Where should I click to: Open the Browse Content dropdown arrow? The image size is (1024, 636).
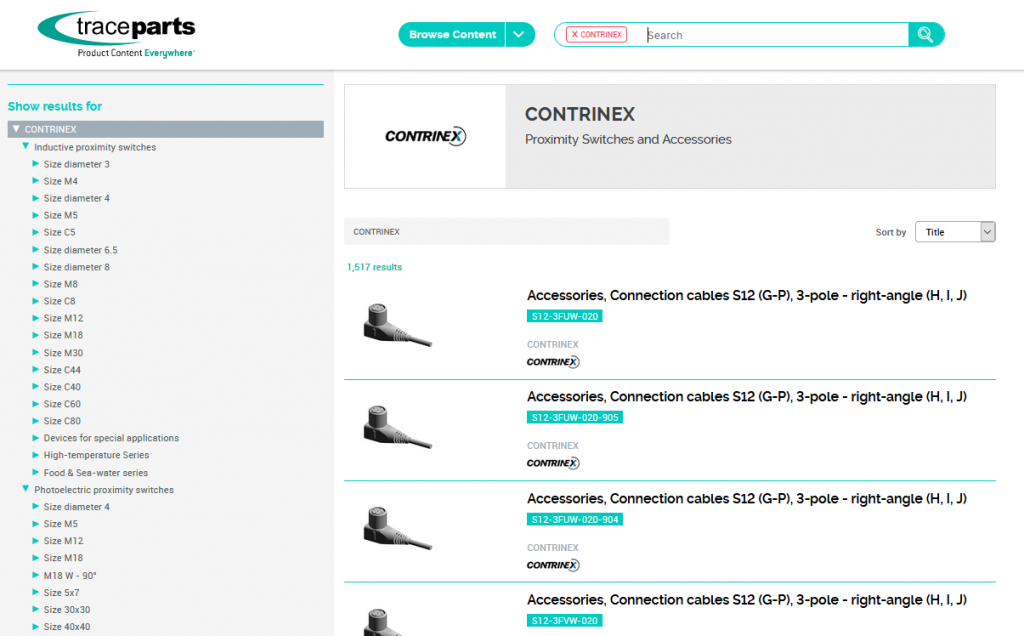(x=519, y=35)
